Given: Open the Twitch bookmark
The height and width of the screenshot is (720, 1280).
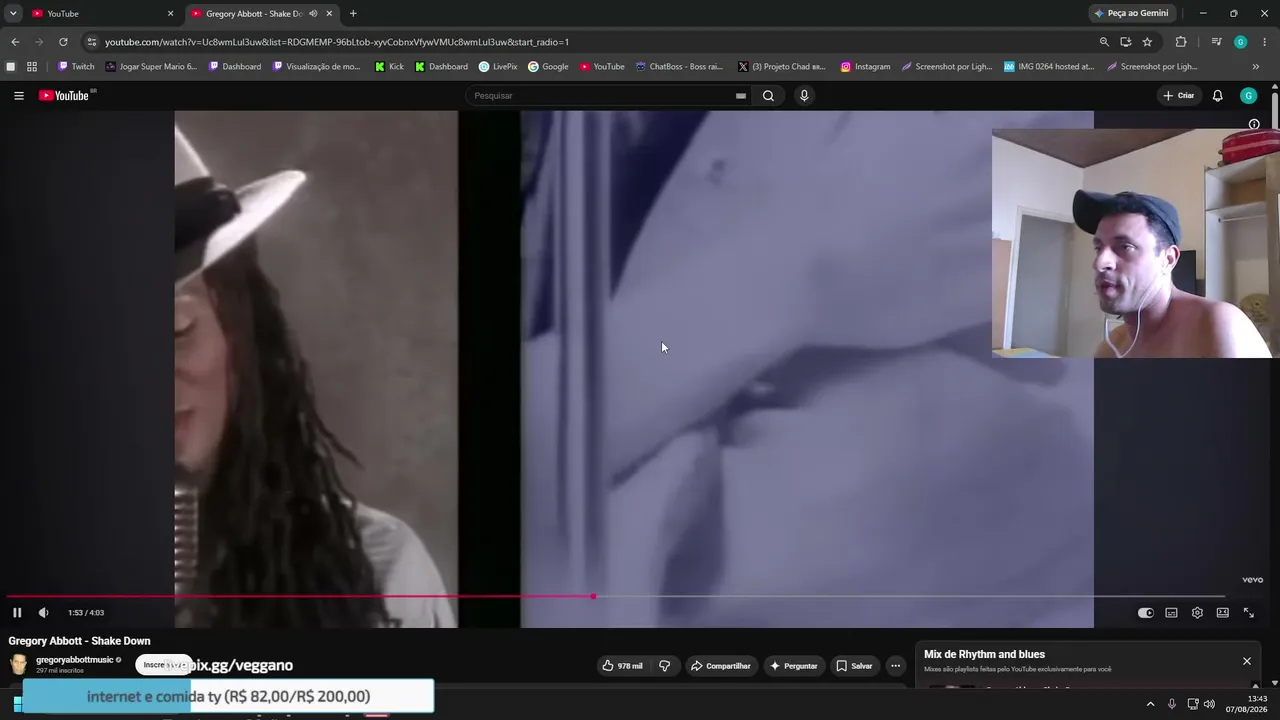Looking at the screenshot, I should [x=76, y=67].
